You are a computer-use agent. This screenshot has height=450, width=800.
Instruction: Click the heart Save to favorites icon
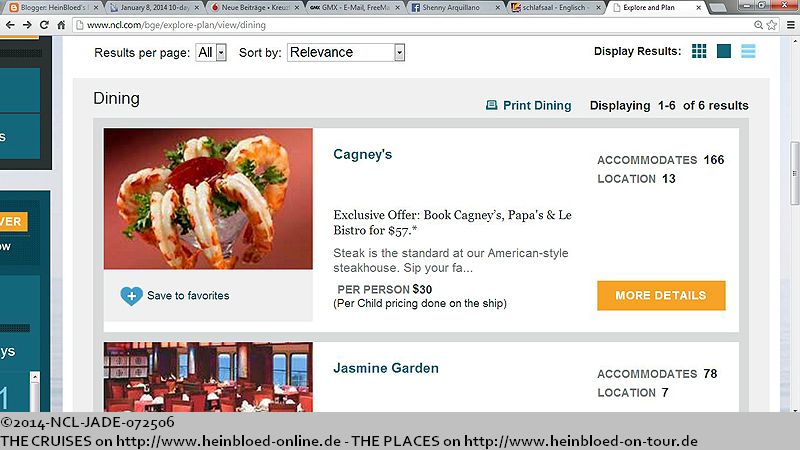point(131,296)
